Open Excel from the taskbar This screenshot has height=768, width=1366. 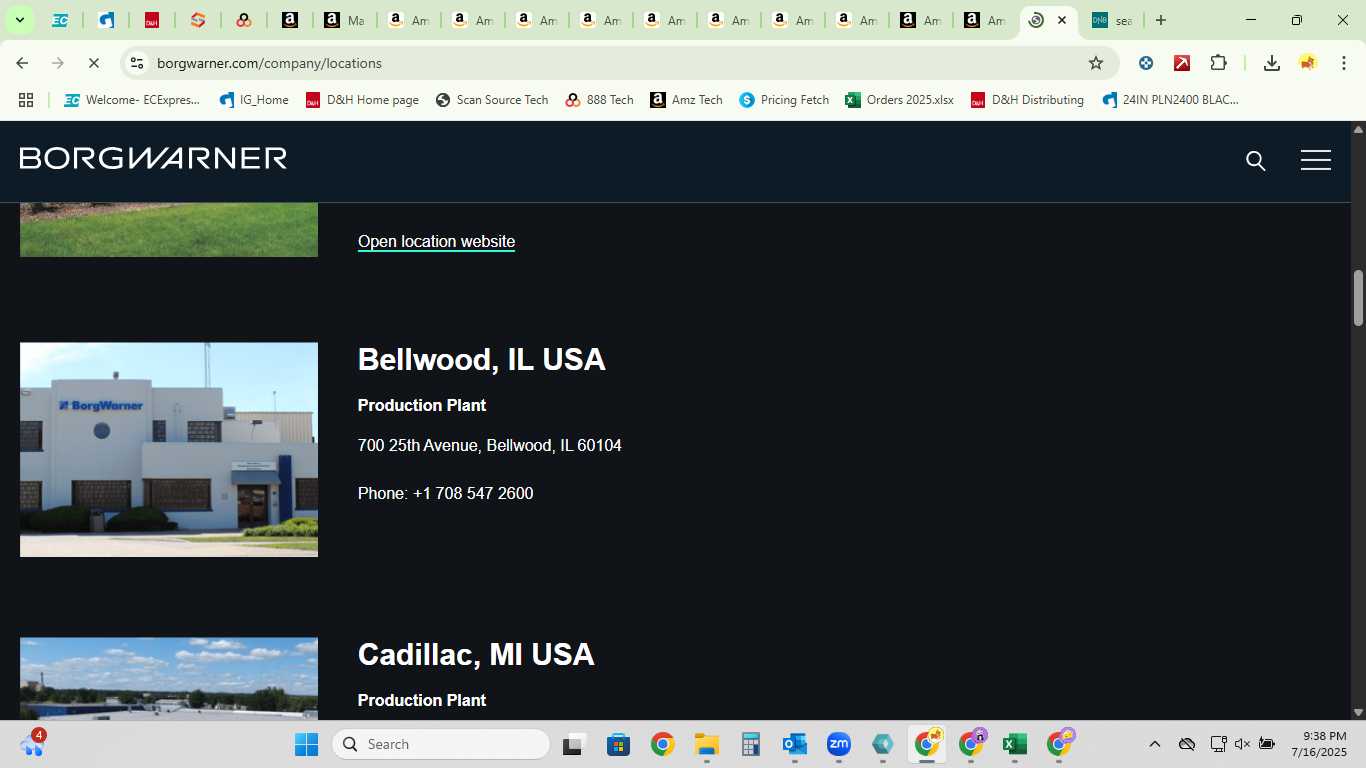(1014, 744)
